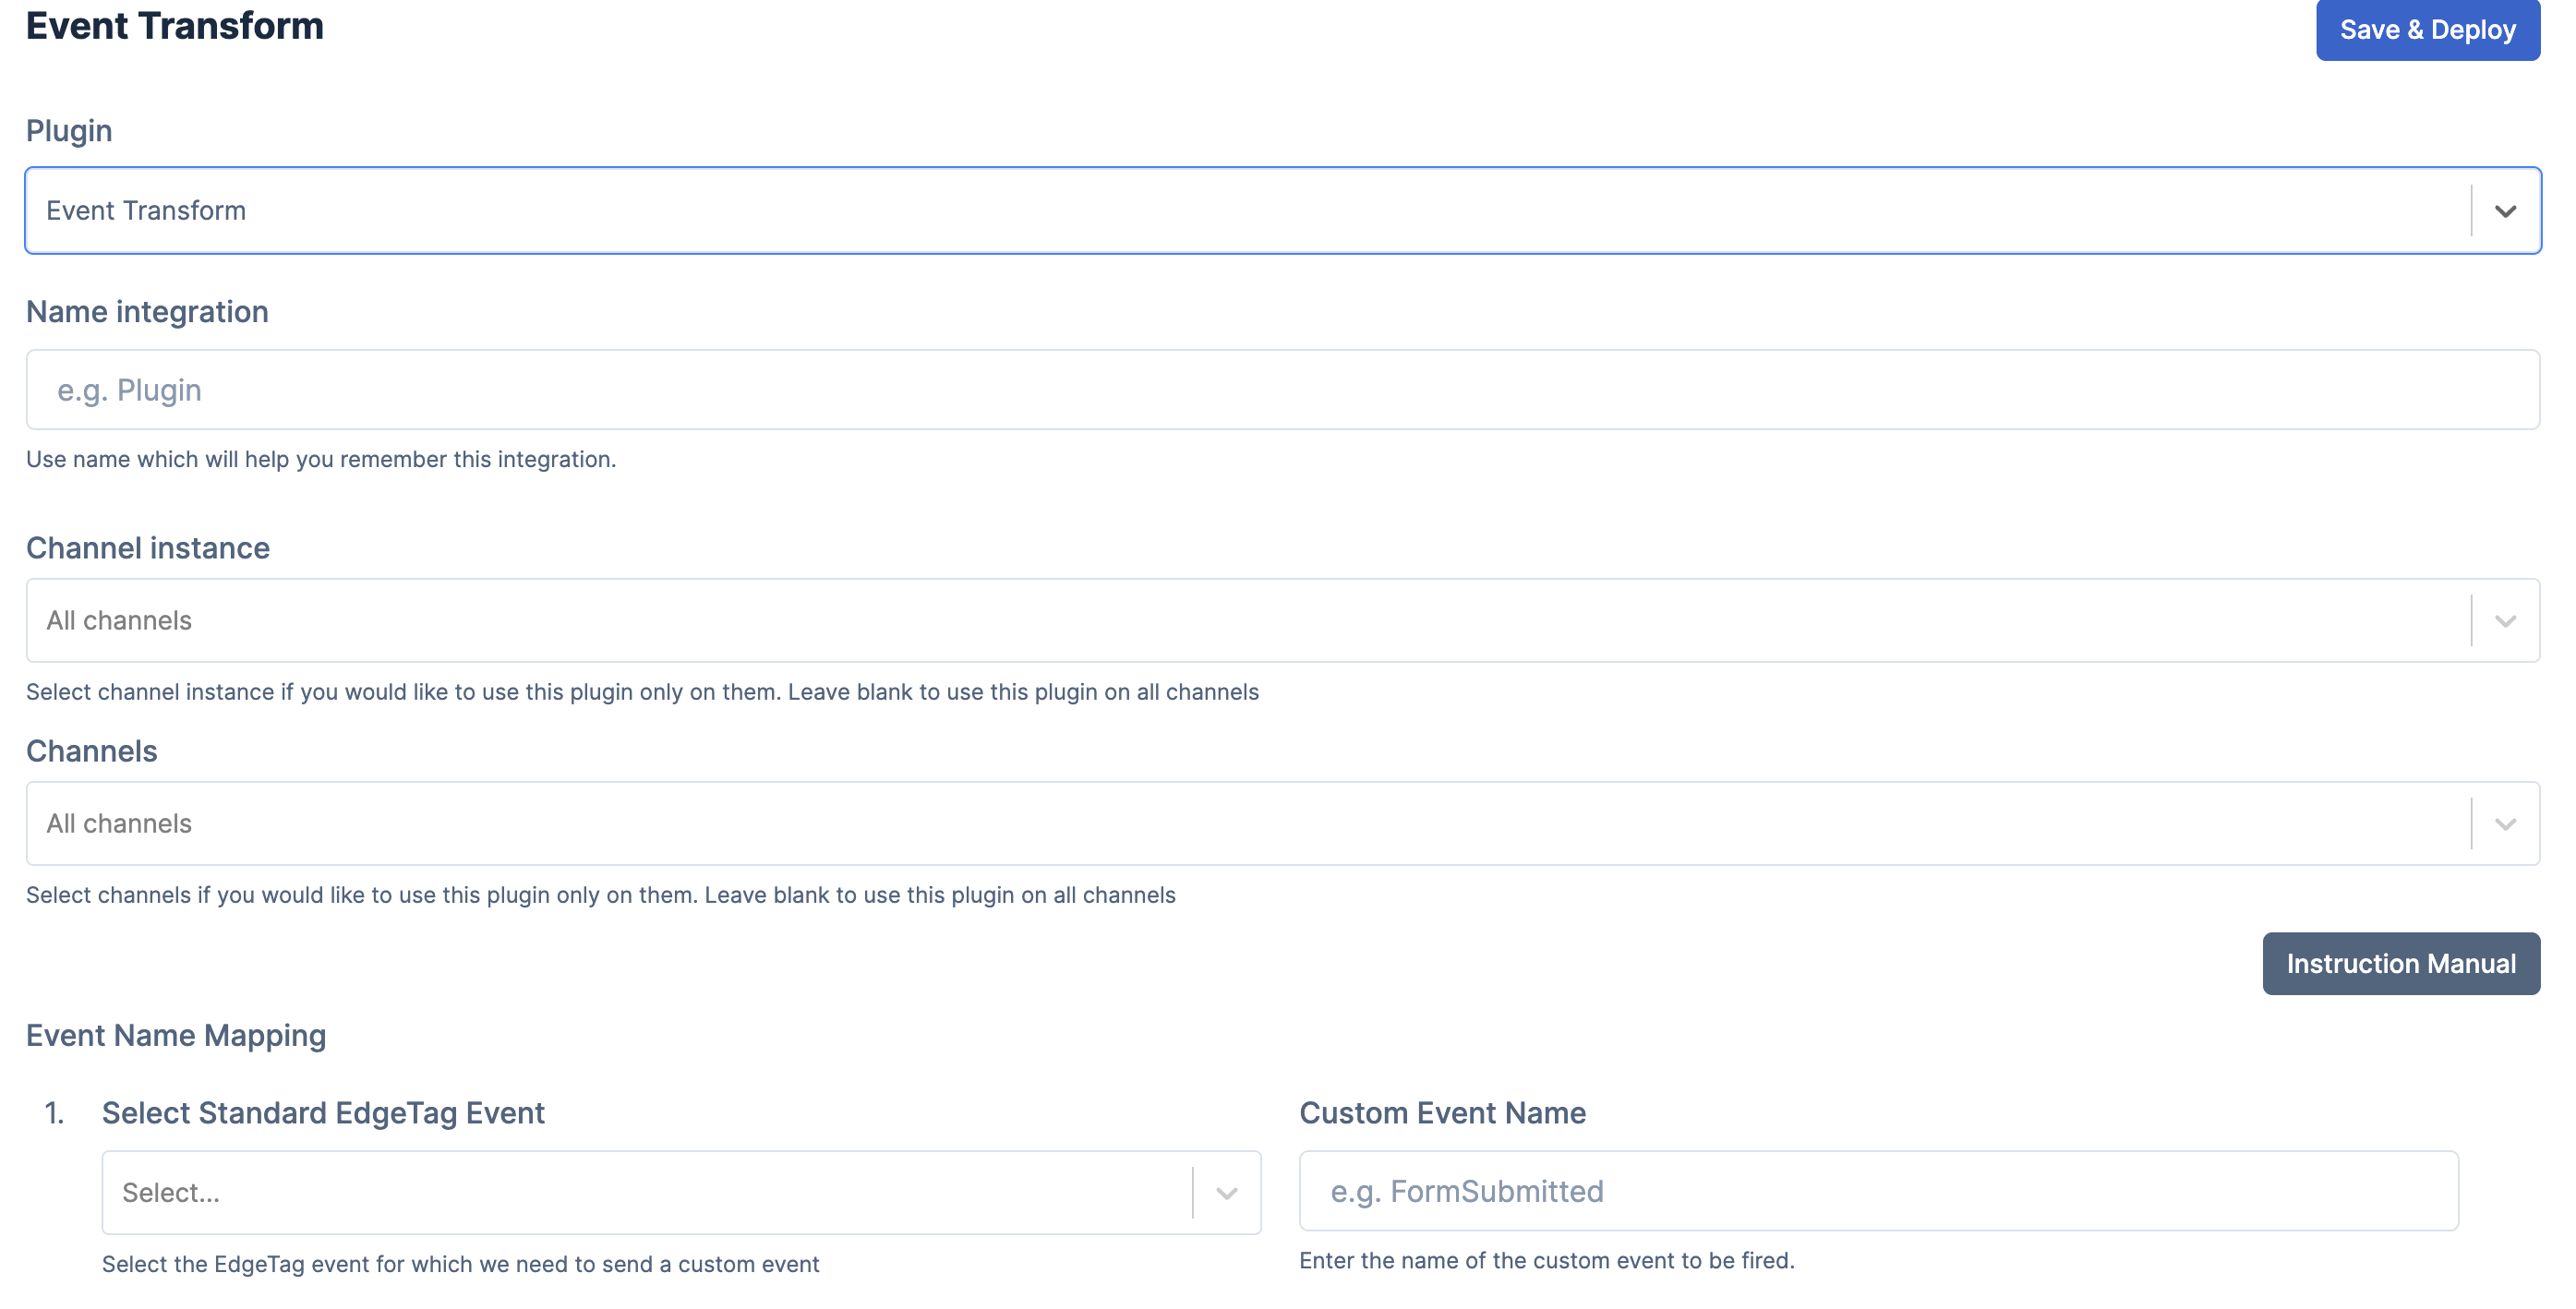Click the Select Standard EdgeTag Event label
The height and width of the screenshot is (1309, 2576).
click(x=323, y=1113)
